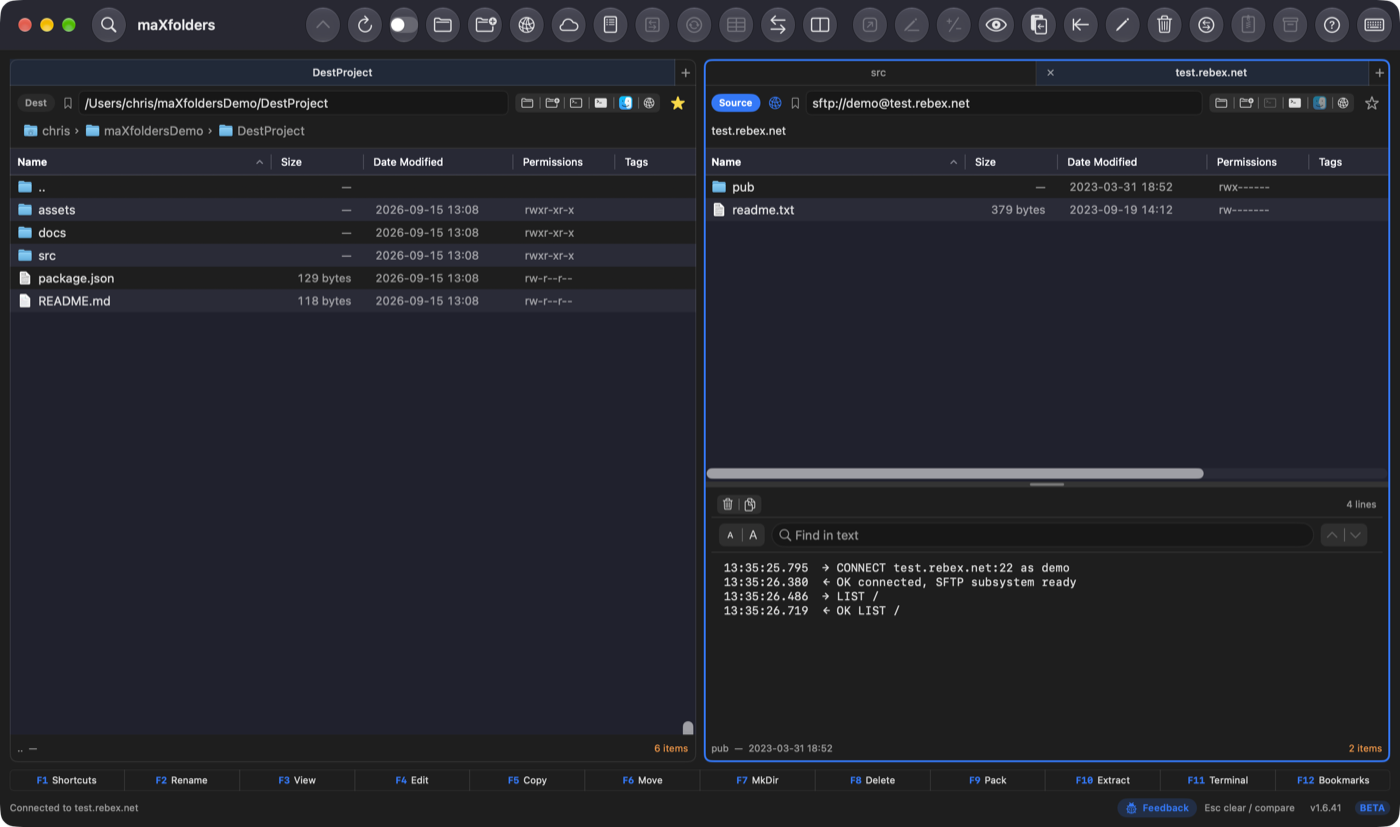Image resolution: width=1400 pixels, height=827 pixels.
Task: Click the new folder plus toolbar icon
Action: point(485,25)
